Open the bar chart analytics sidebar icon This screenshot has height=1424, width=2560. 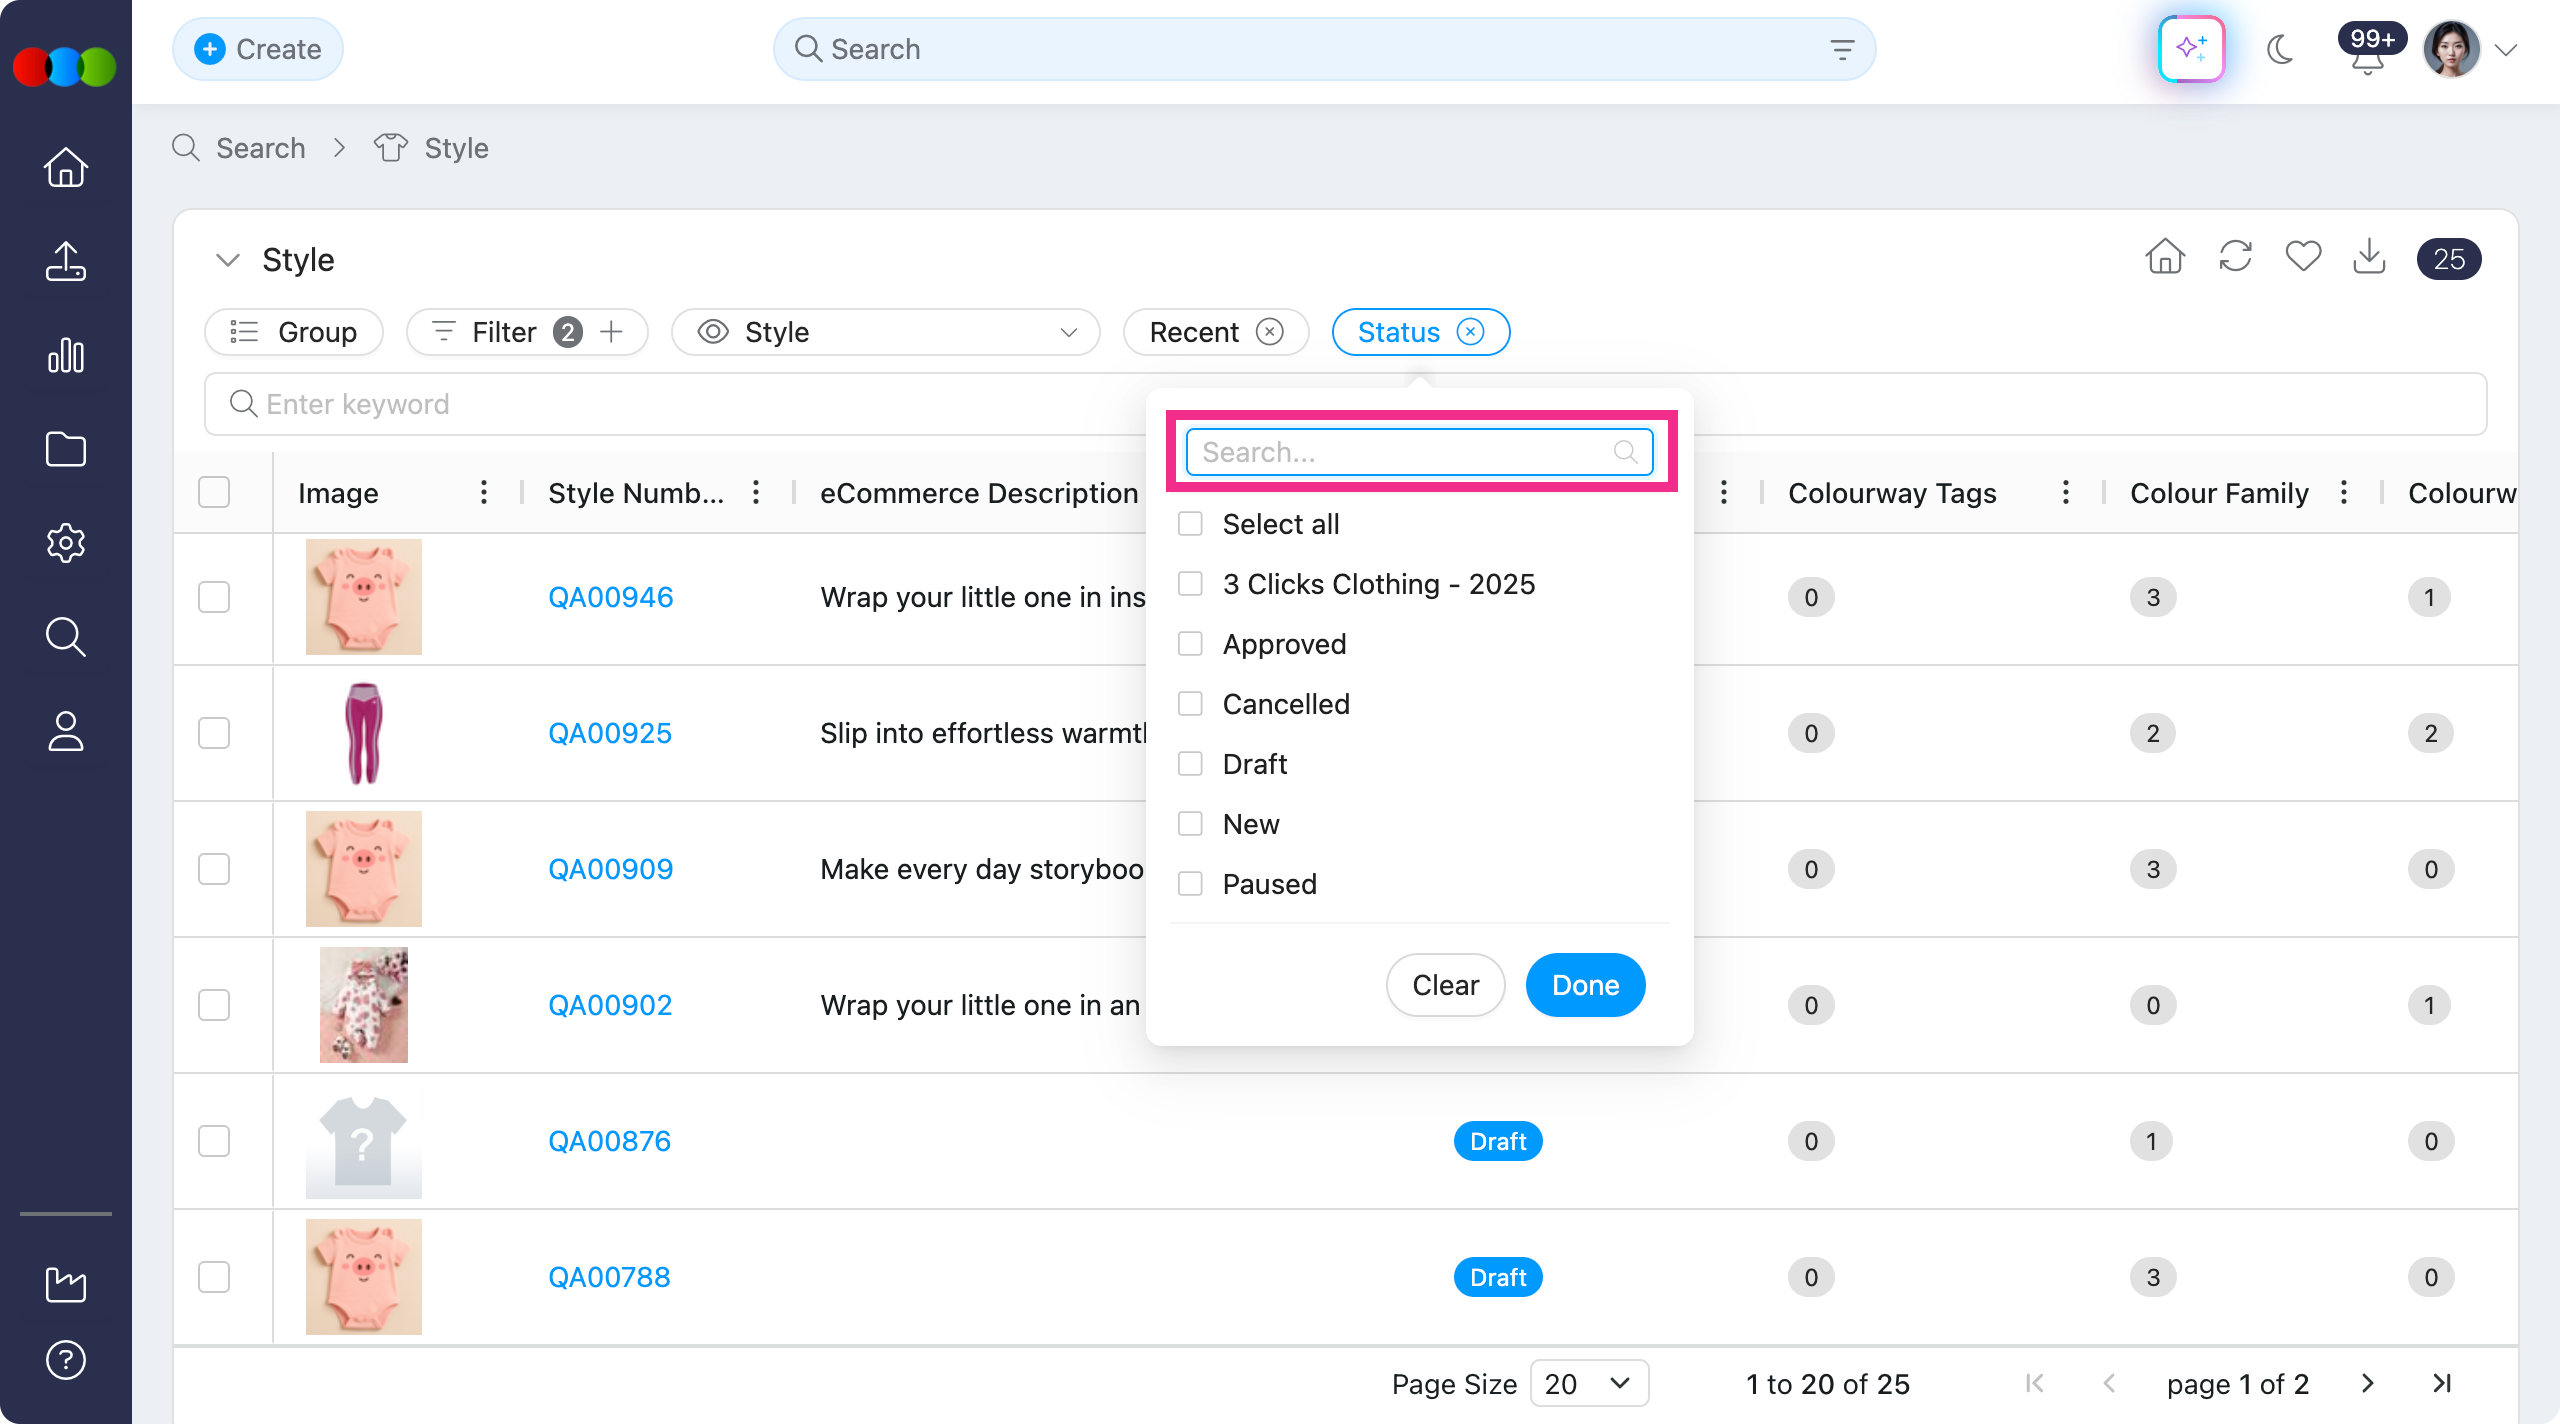[66, 355]
